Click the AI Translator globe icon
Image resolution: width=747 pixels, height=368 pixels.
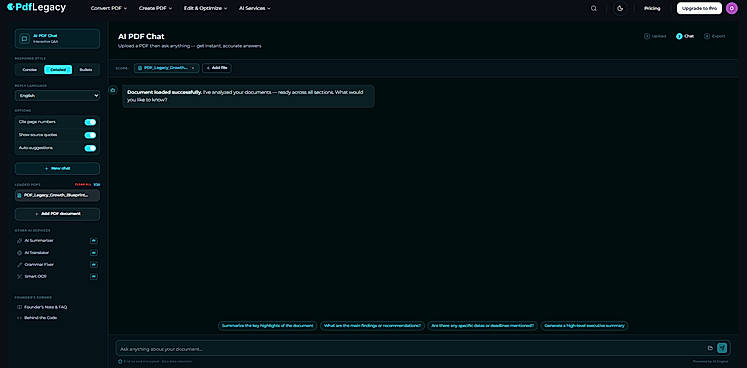click(20, 253)
